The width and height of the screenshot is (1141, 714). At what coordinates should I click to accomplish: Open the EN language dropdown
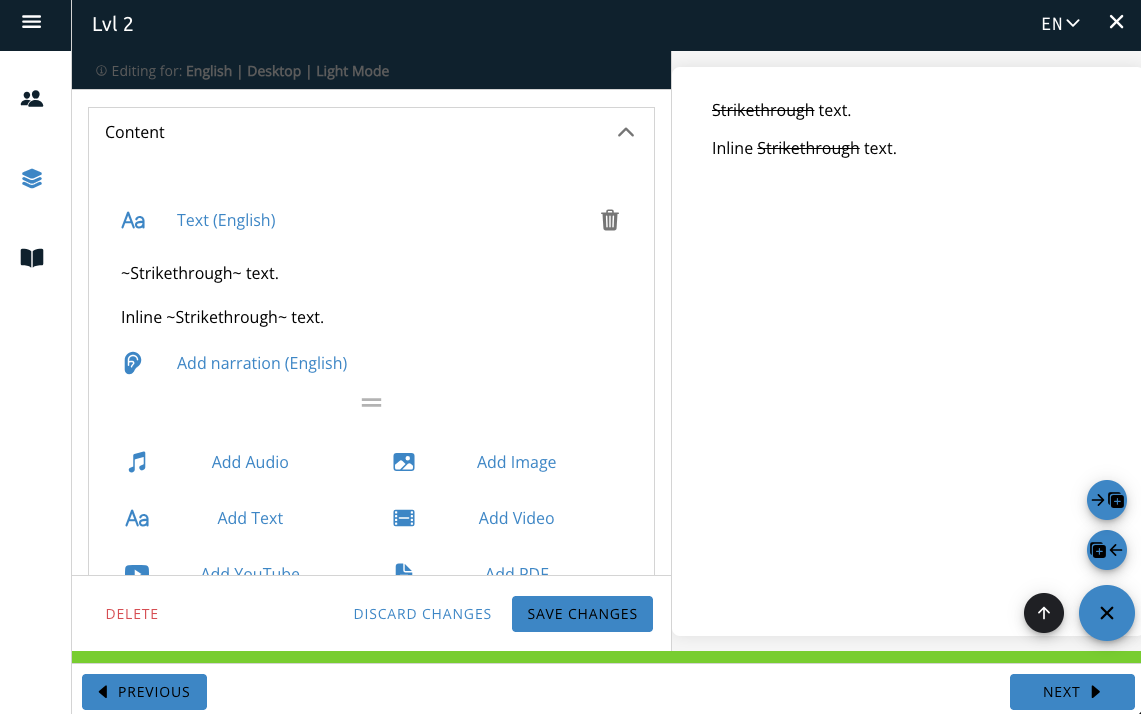click(1060, 24)
